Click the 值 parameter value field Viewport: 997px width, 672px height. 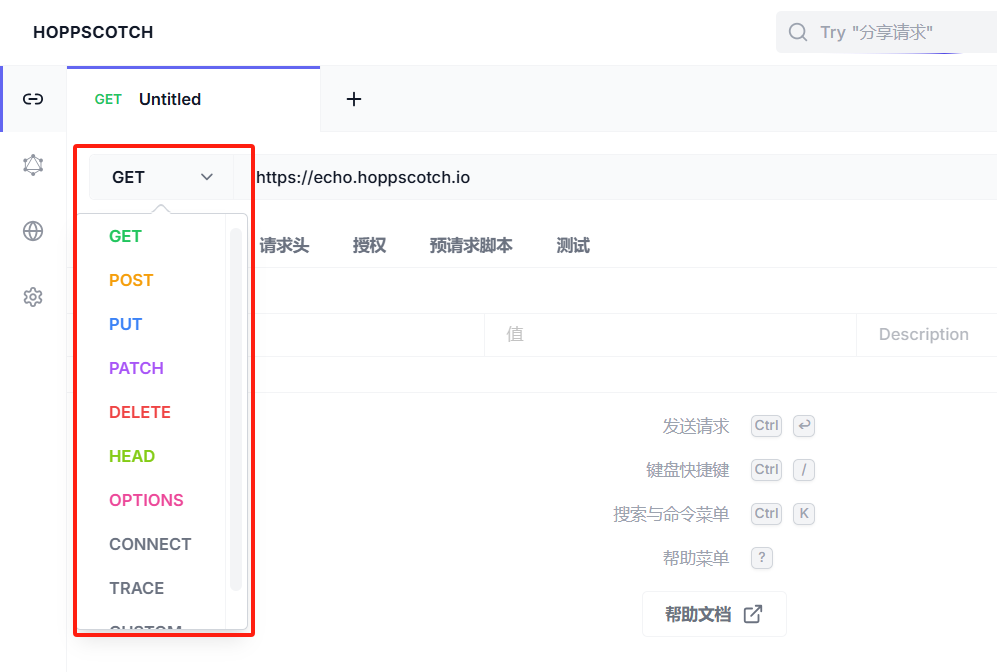[670, 334]
